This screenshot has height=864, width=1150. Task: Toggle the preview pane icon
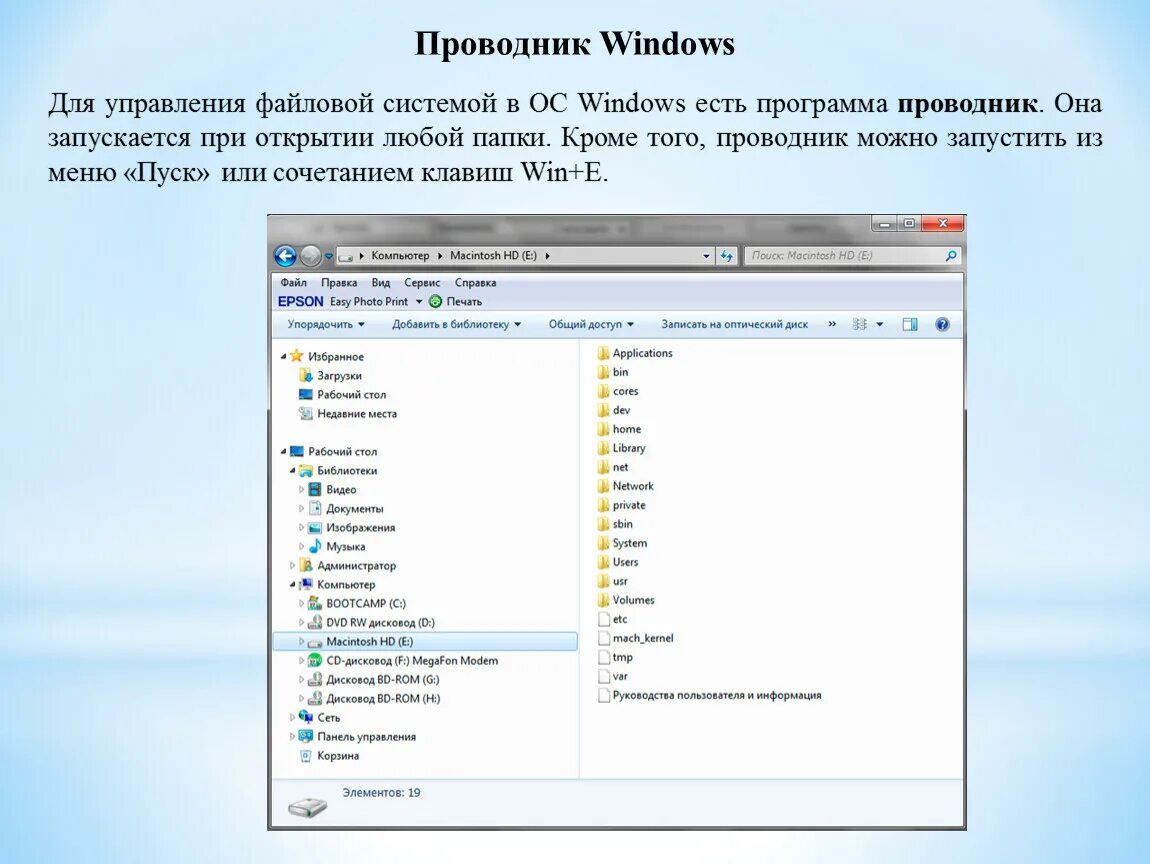(x=909, y=324)
